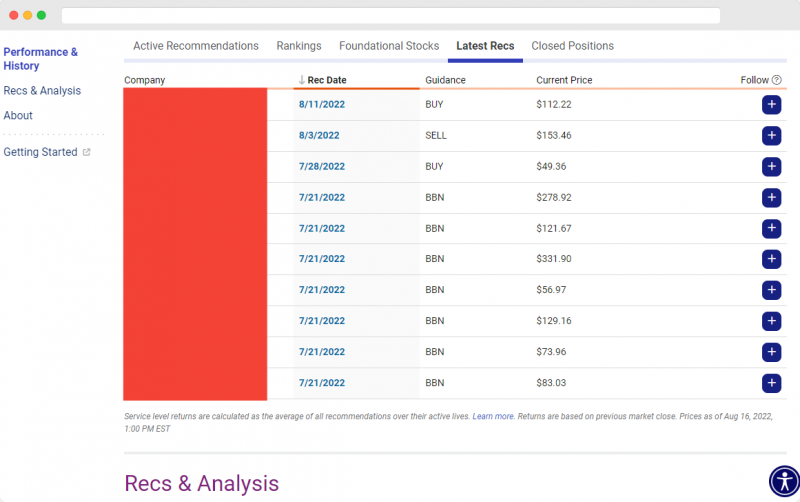800x502 pixels.
Task: Click the $56.97 current price
Action: (x=551, y=290)
